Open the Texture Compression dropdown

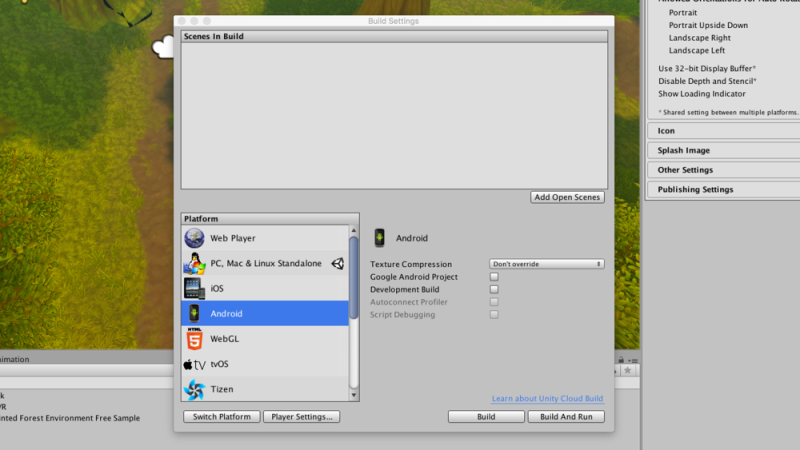[x=547, y=264]
